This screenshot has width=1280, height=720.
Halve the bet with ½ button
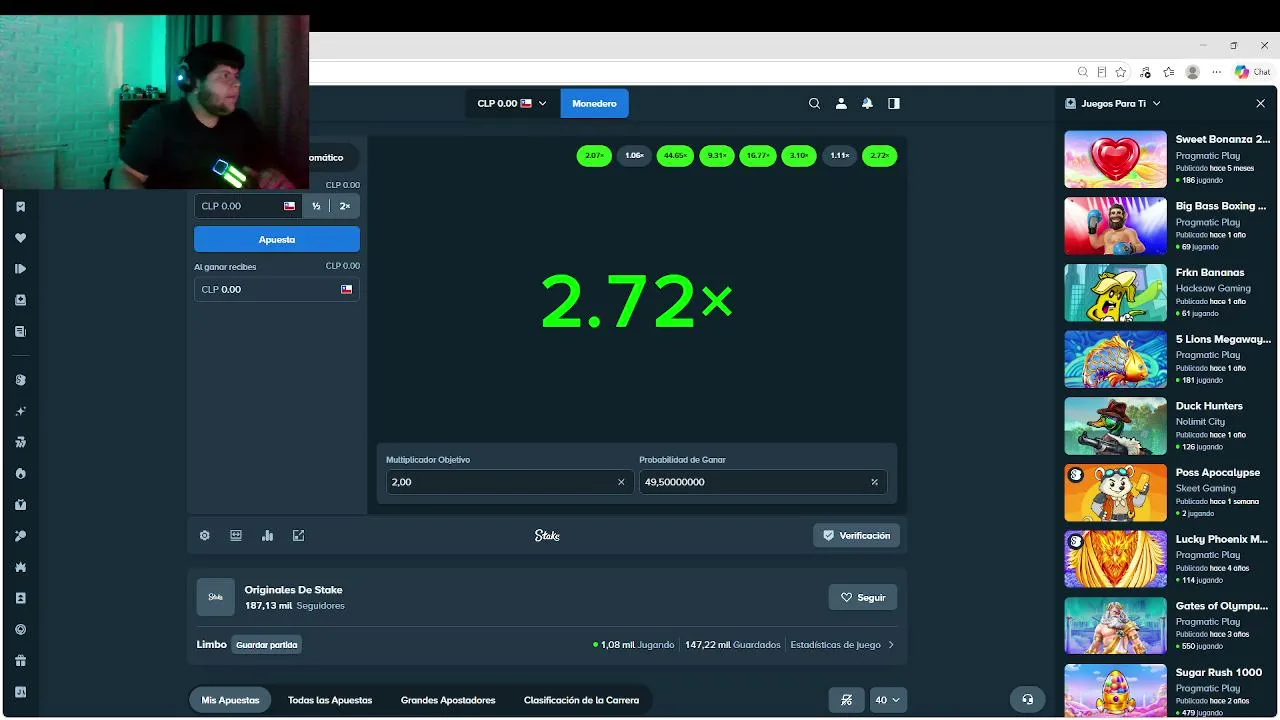(x=316, y=206)
